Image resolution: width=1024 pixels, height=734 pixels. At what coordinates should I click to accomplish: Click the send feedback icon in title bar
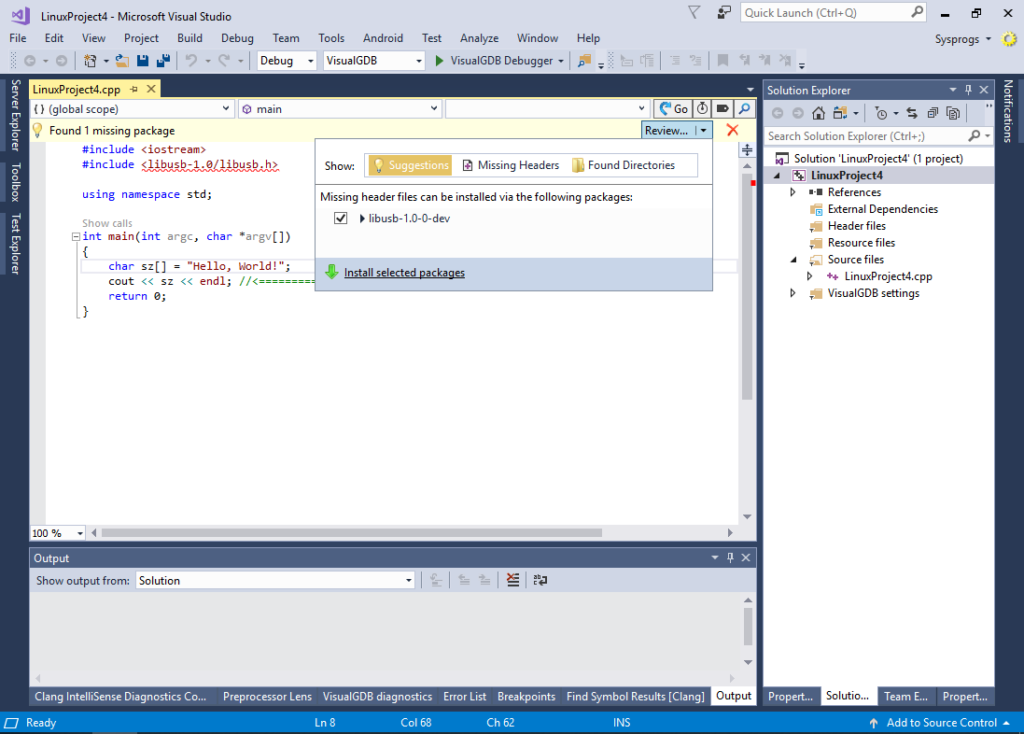[724, 13]
